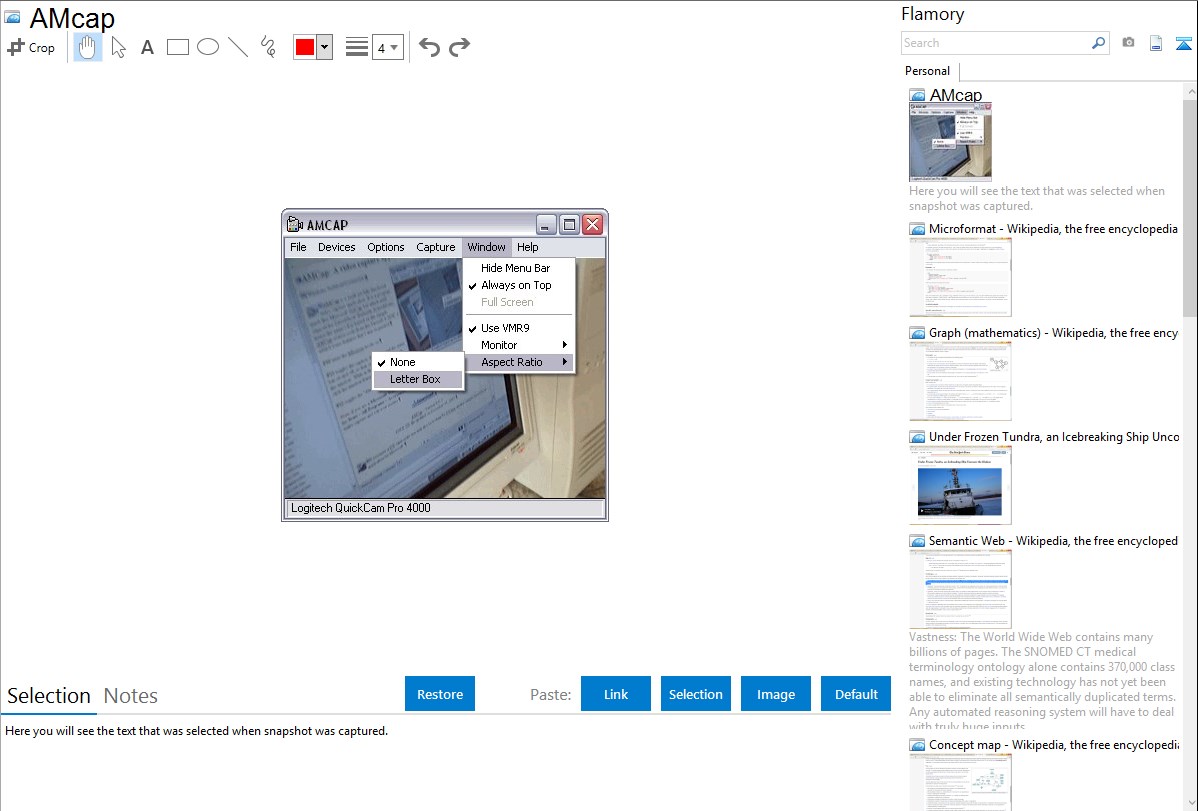Click the sidebar scroll up arrow

(1190, 91)
